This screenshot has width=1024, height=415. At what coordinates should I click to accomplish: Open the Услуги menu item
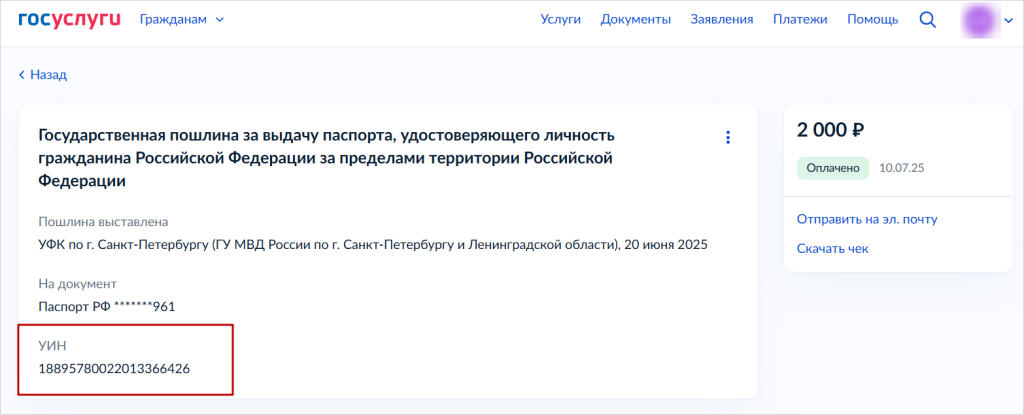click(x=560, y=20)
